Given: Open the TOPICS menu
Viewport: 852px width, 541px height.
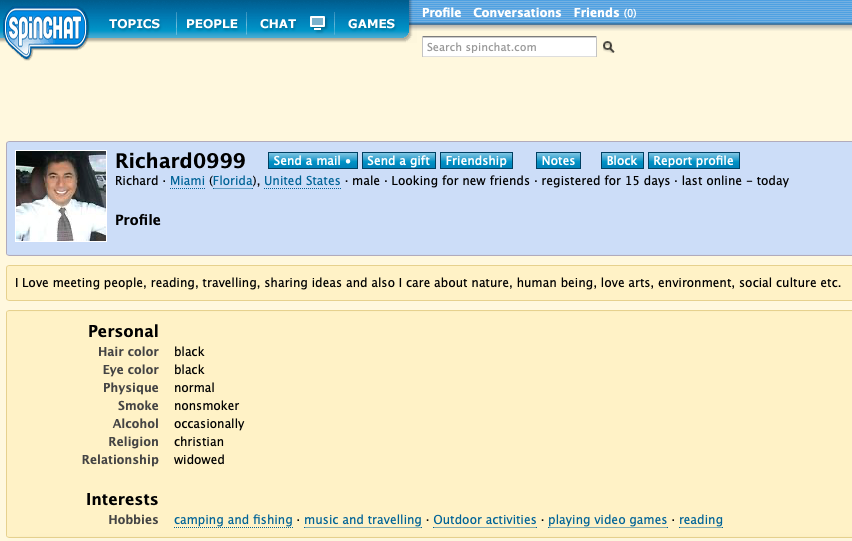Looking at the screenshot, I should pos(134,23).
